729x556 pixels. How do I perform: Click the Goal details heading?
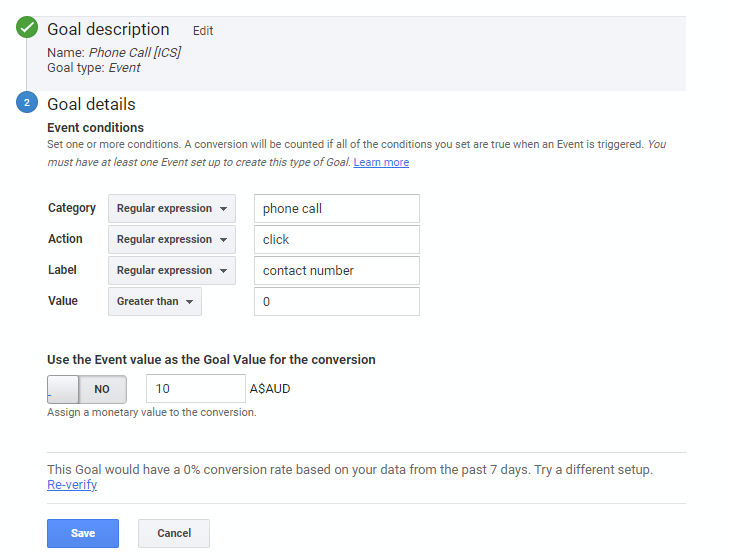91,104
